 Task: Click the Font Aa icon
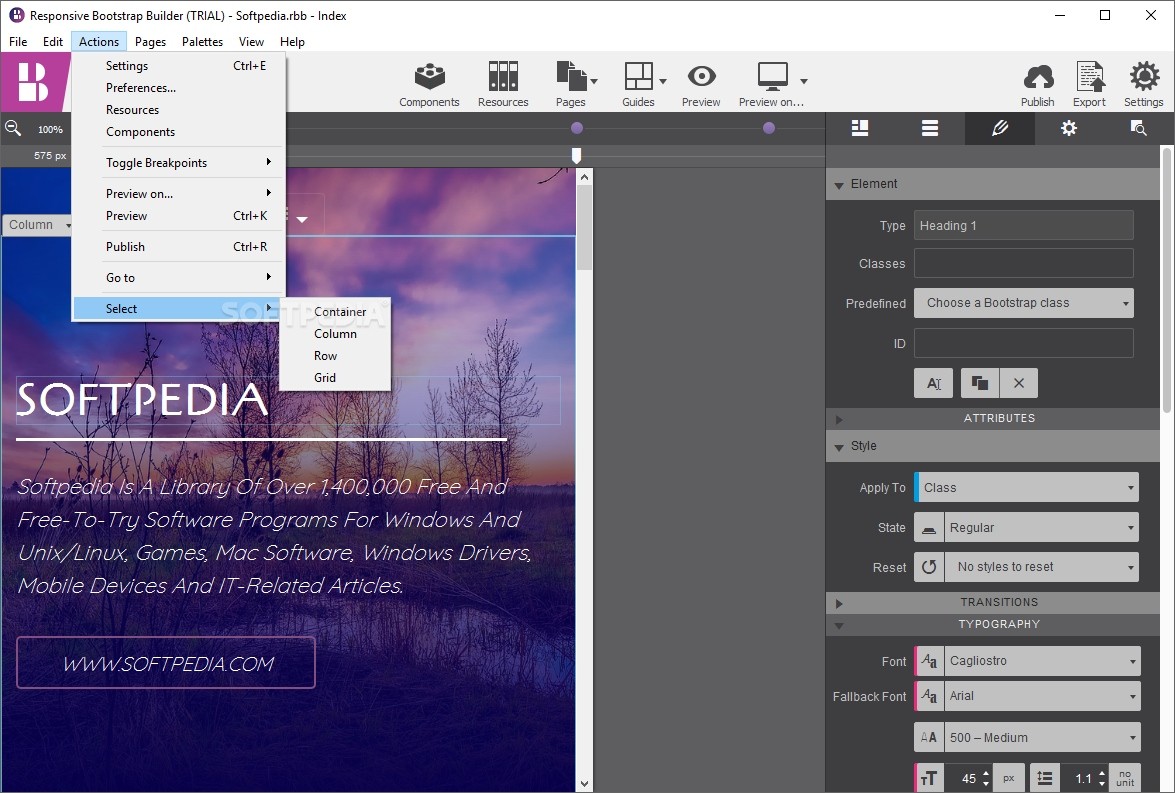click(929, 661)
